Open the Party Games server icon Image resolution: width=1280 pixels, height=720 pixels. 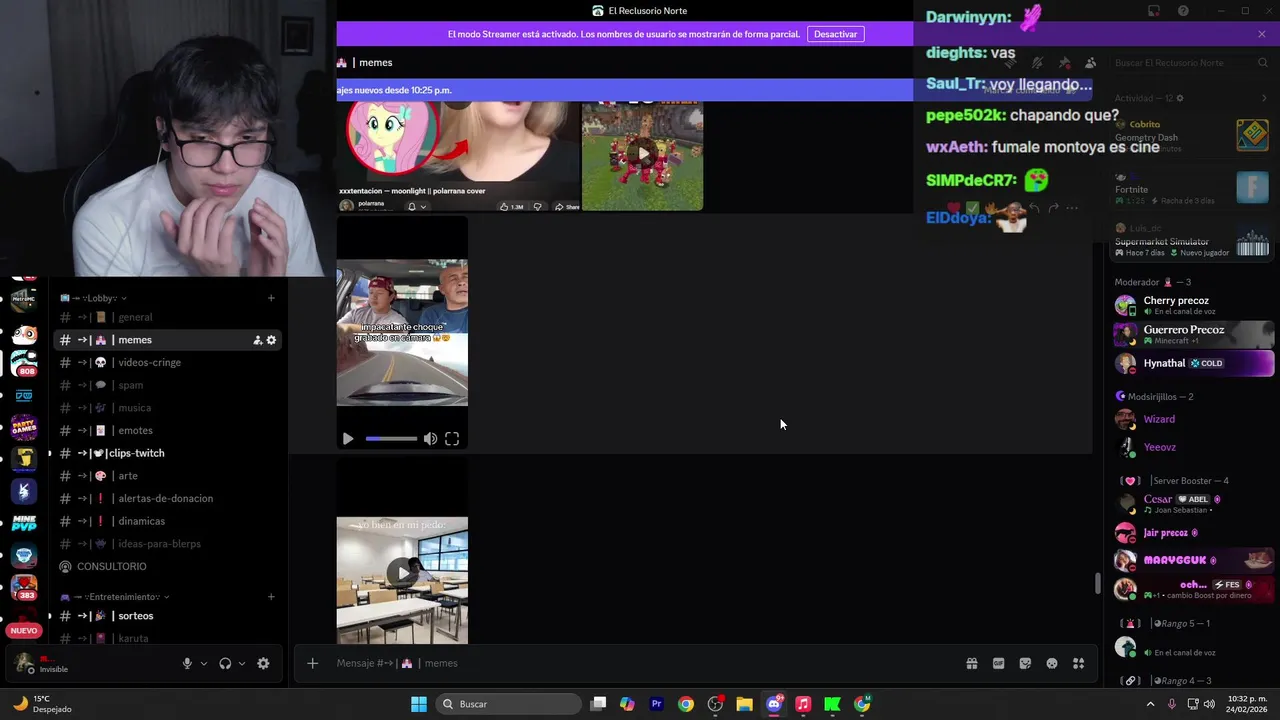tap(24, 427)
